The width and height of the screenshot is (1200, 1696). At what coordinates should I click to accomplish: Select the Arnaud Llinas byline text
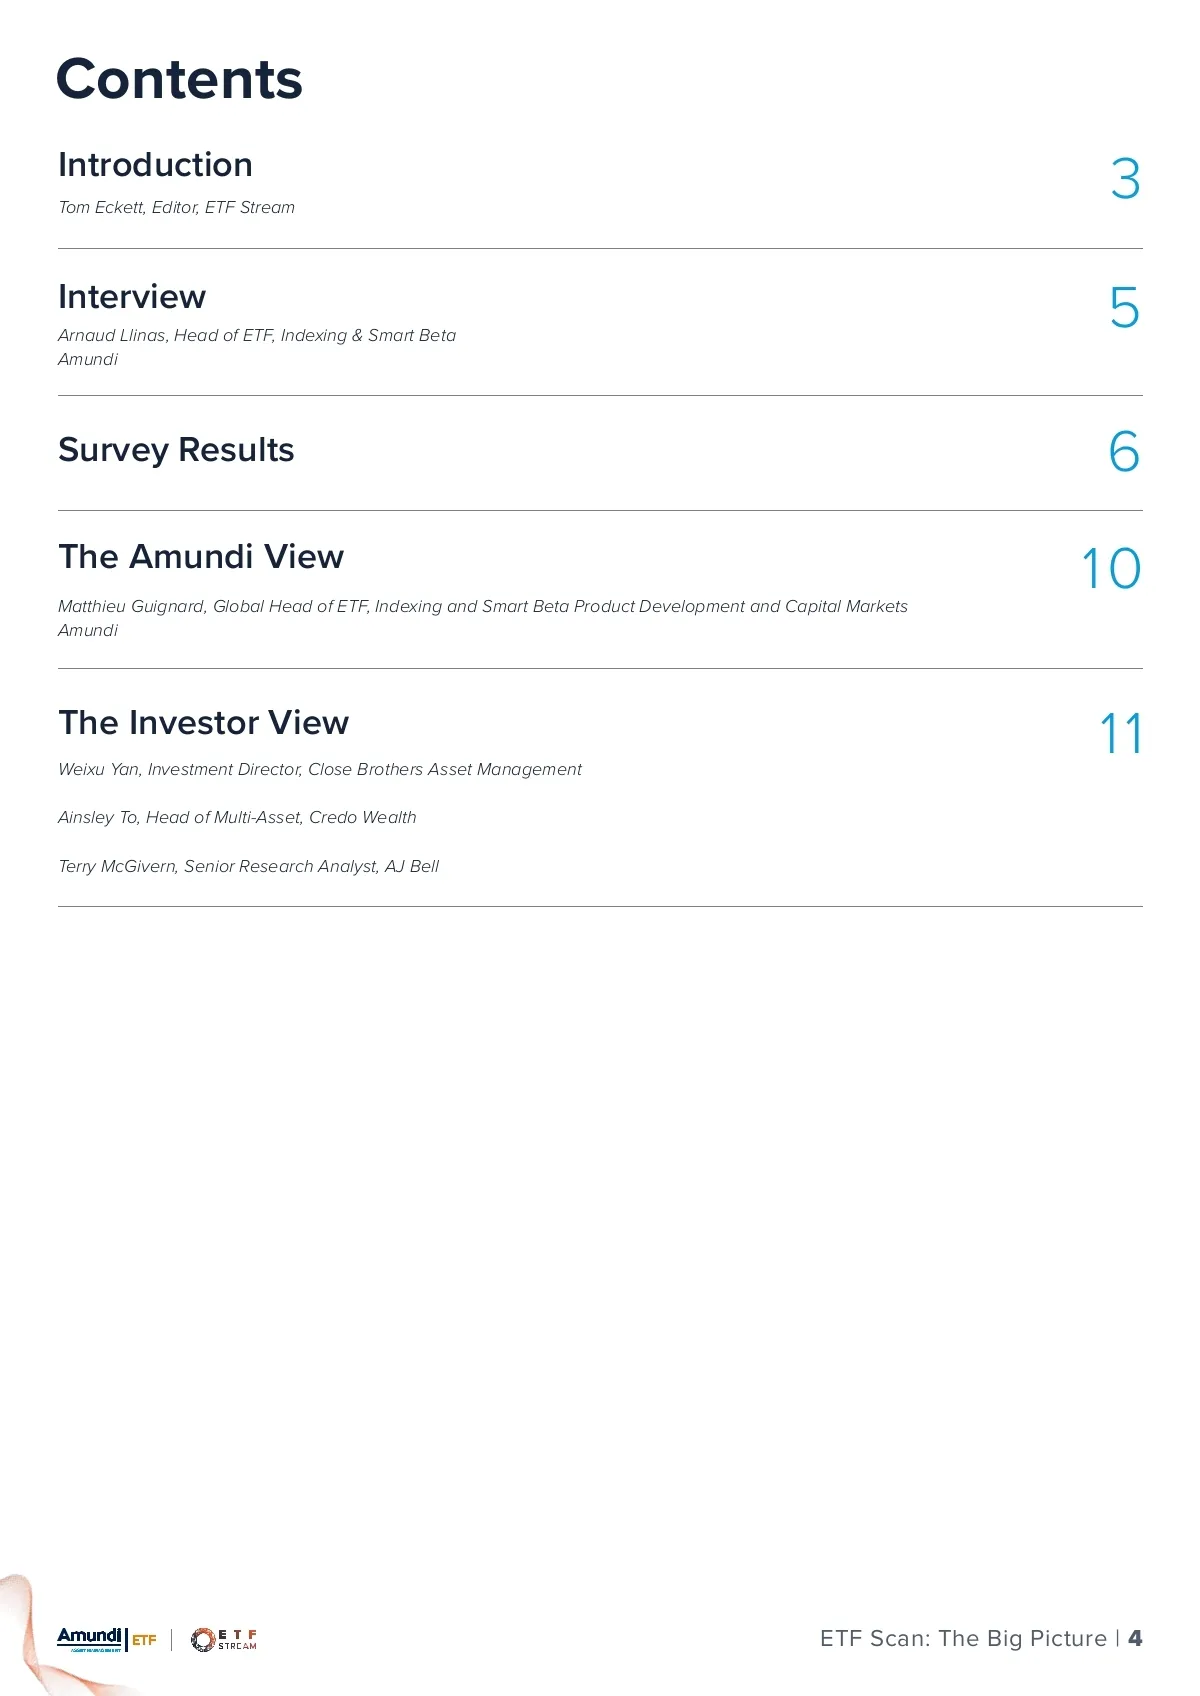[257, 335]
